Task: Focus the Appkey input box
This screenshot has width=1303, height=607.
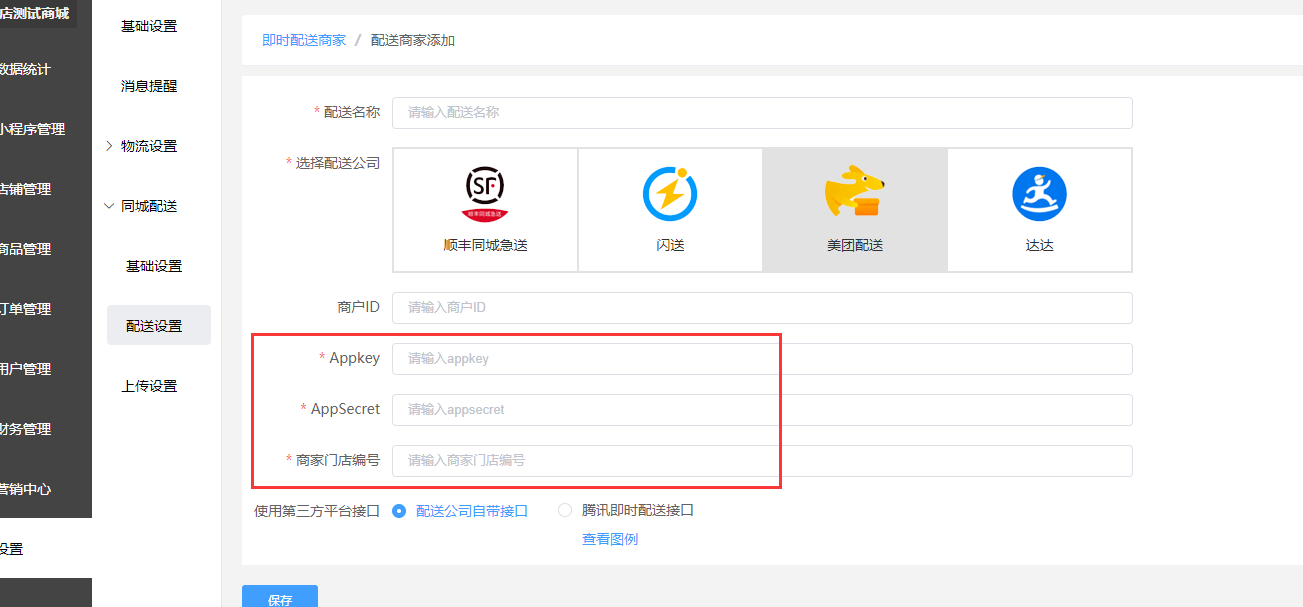Action: (762, 359)
